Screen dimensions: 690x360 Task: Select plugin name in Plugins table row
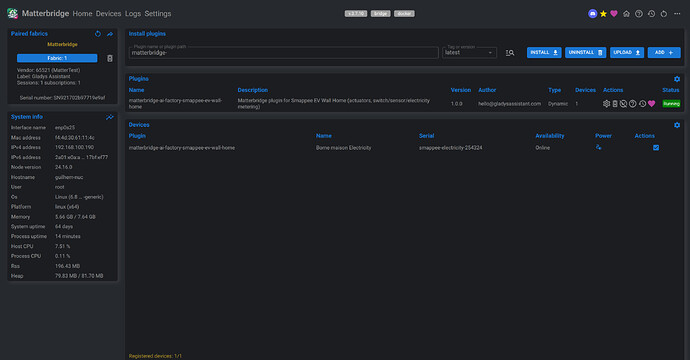175,104
